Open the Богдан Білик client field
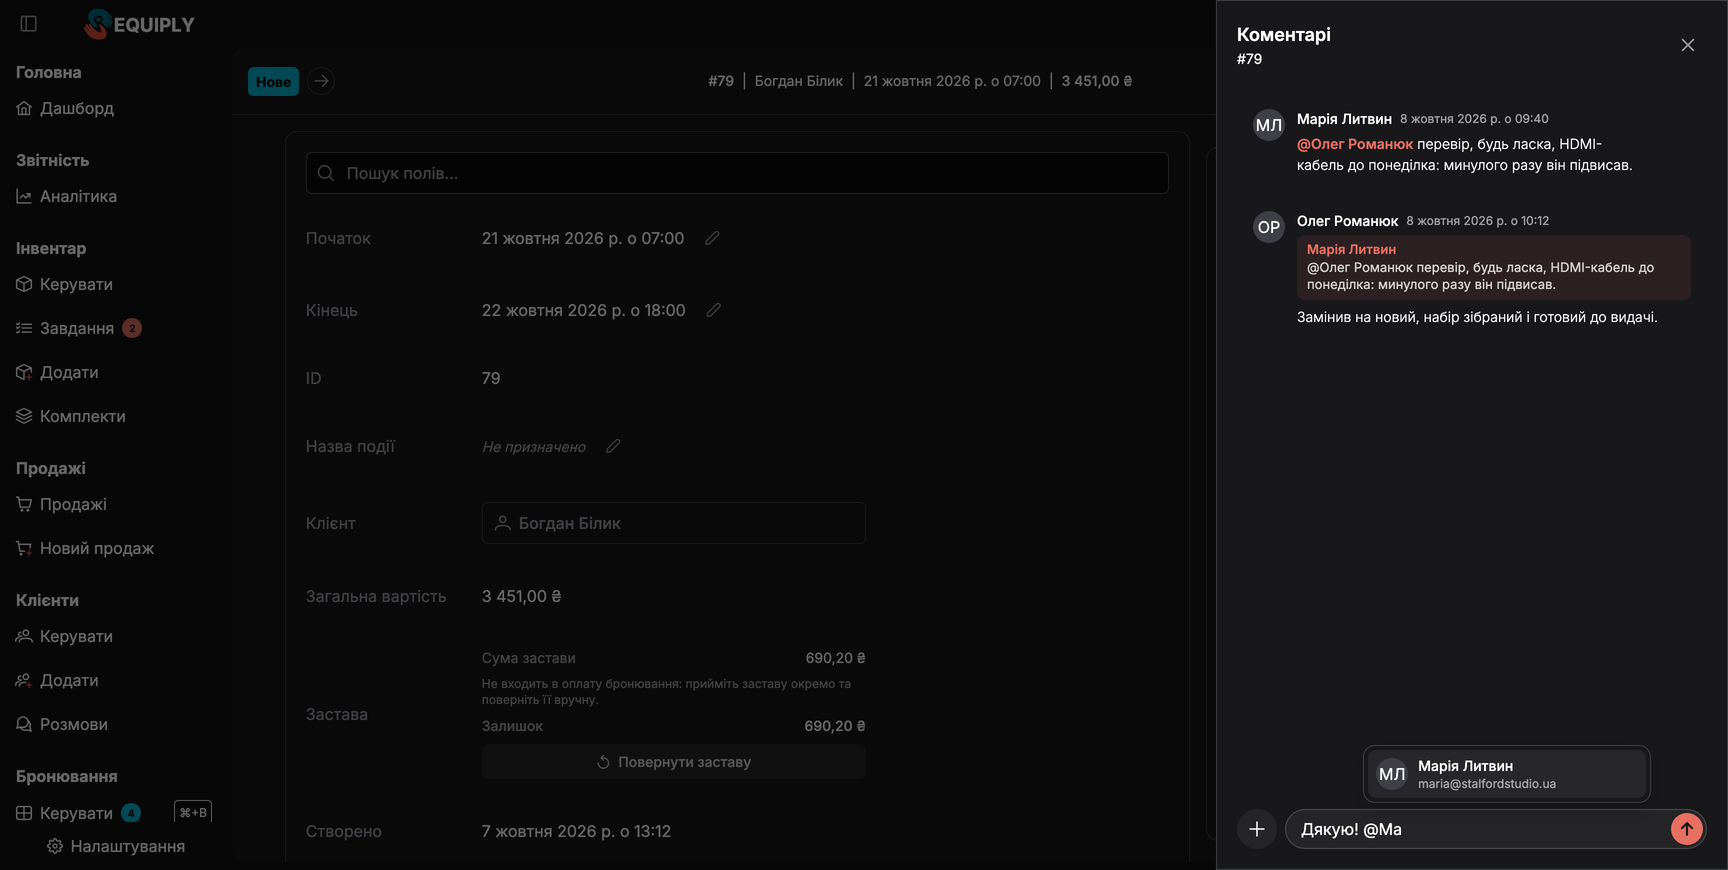This screenshot has height=870, width=1728. point(674,523)
